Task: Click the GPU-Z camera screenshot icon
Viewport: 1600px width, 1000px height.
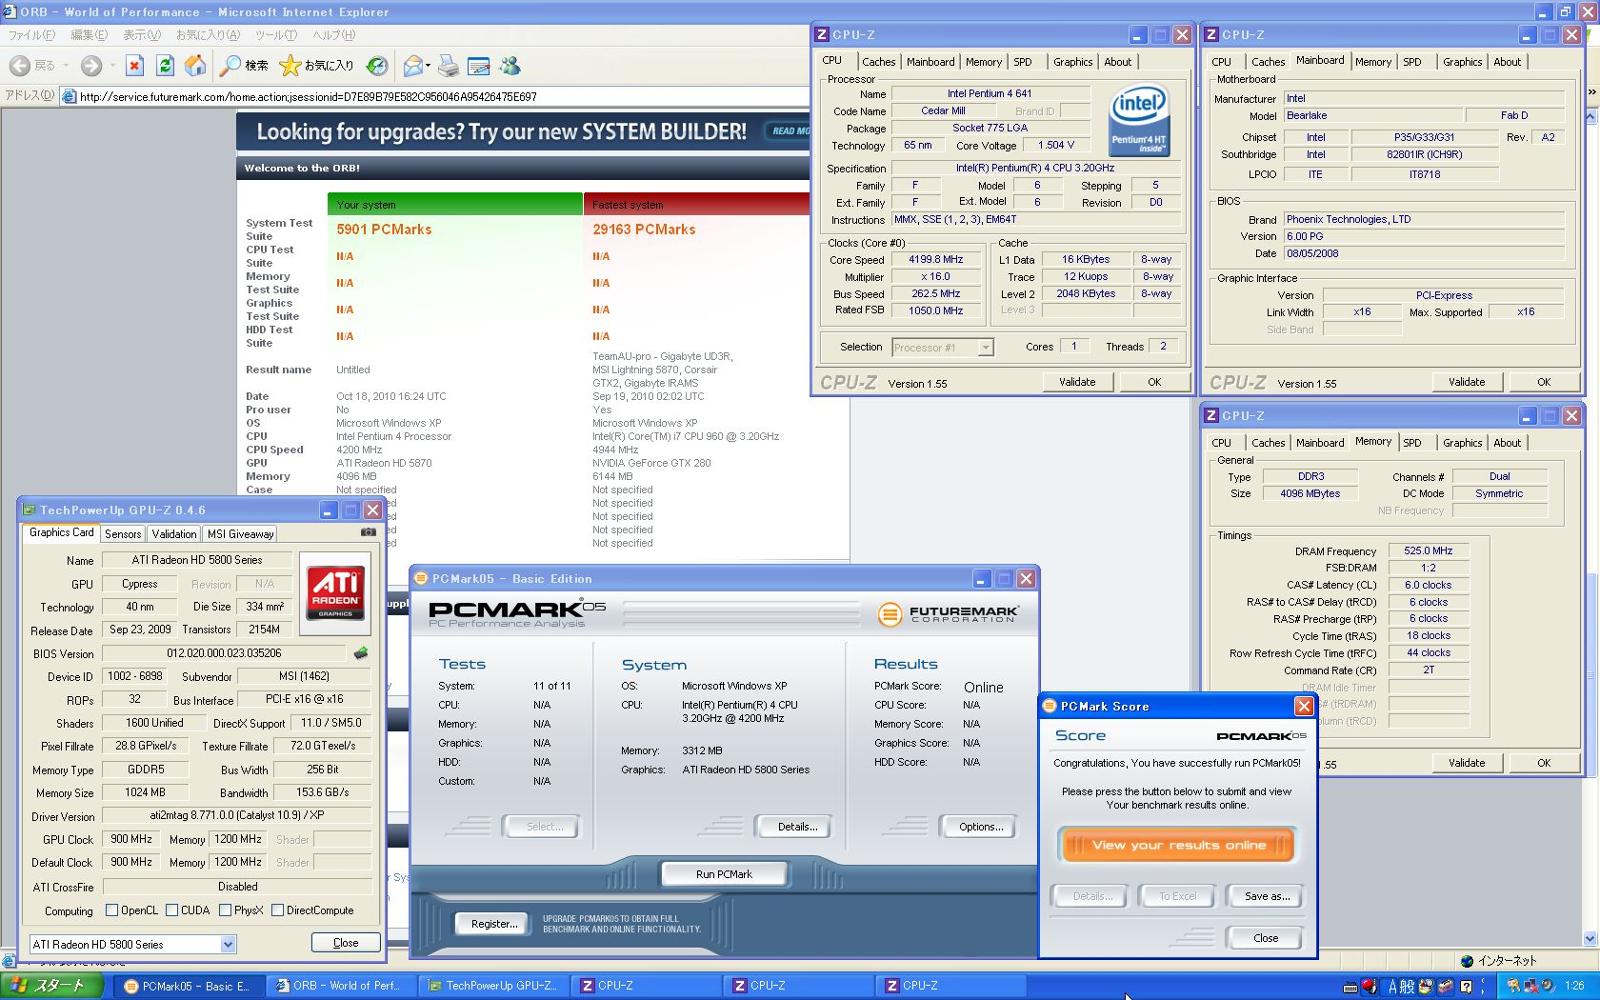Action: 368,532
